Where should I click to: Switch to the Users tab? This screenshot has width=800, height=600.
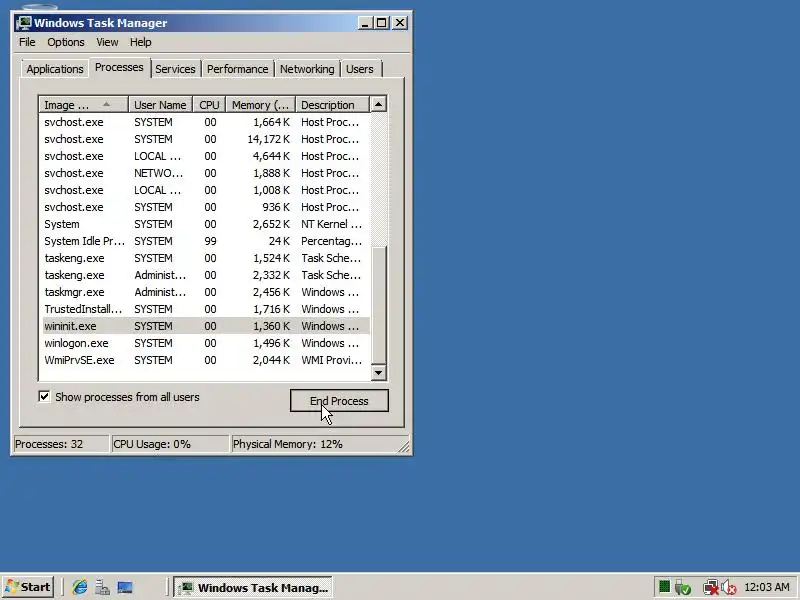[360, 69]
